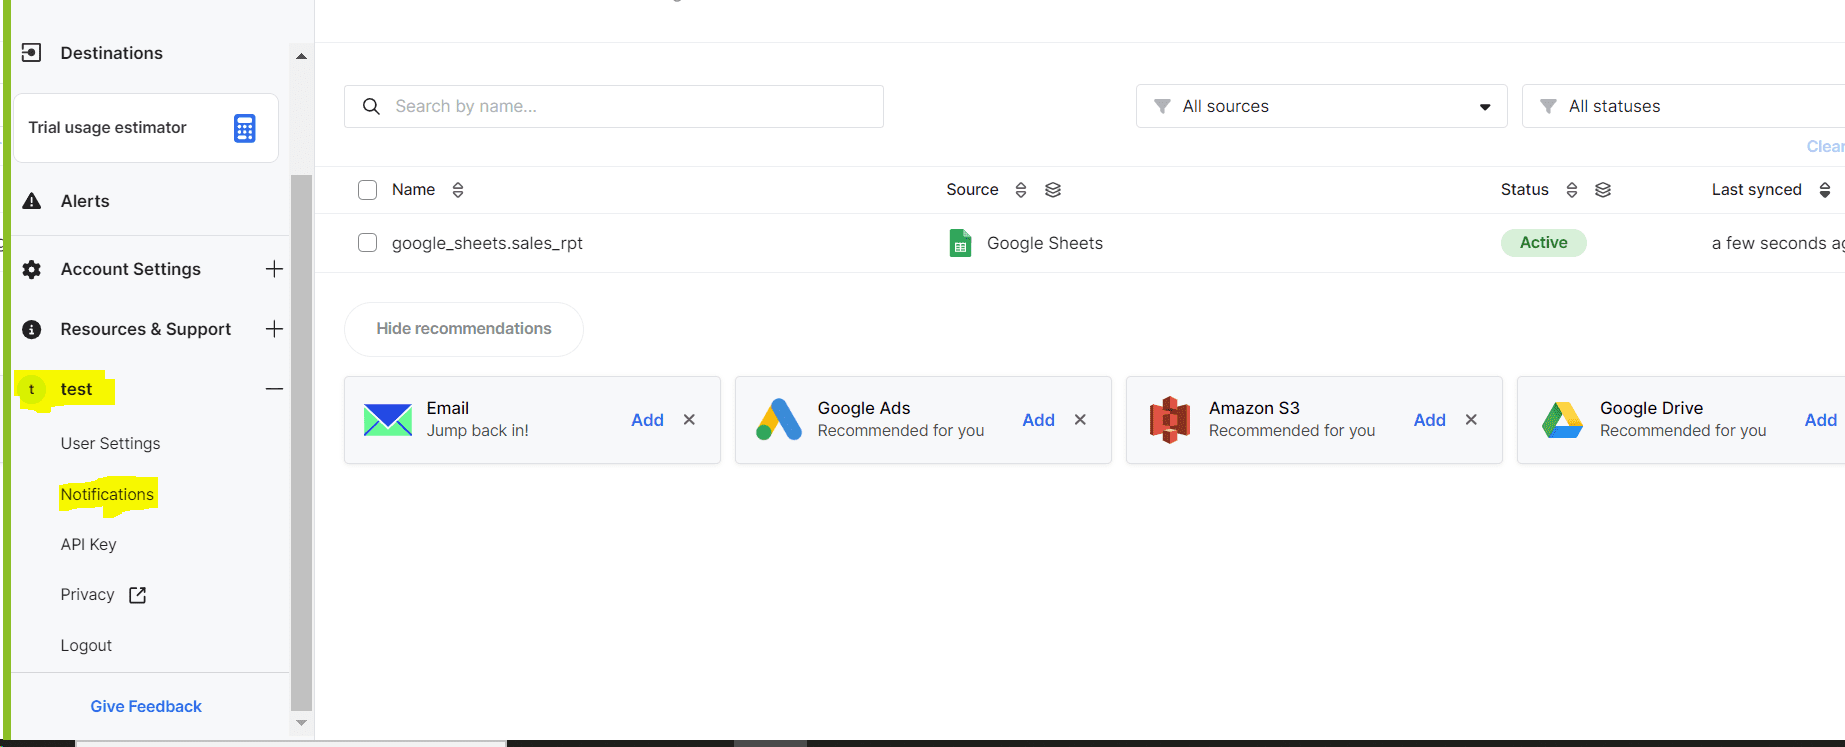Click the Amazon S3 logo icon
Viewport: 1845px width, 747px height.
click(x=1170, y=420)
